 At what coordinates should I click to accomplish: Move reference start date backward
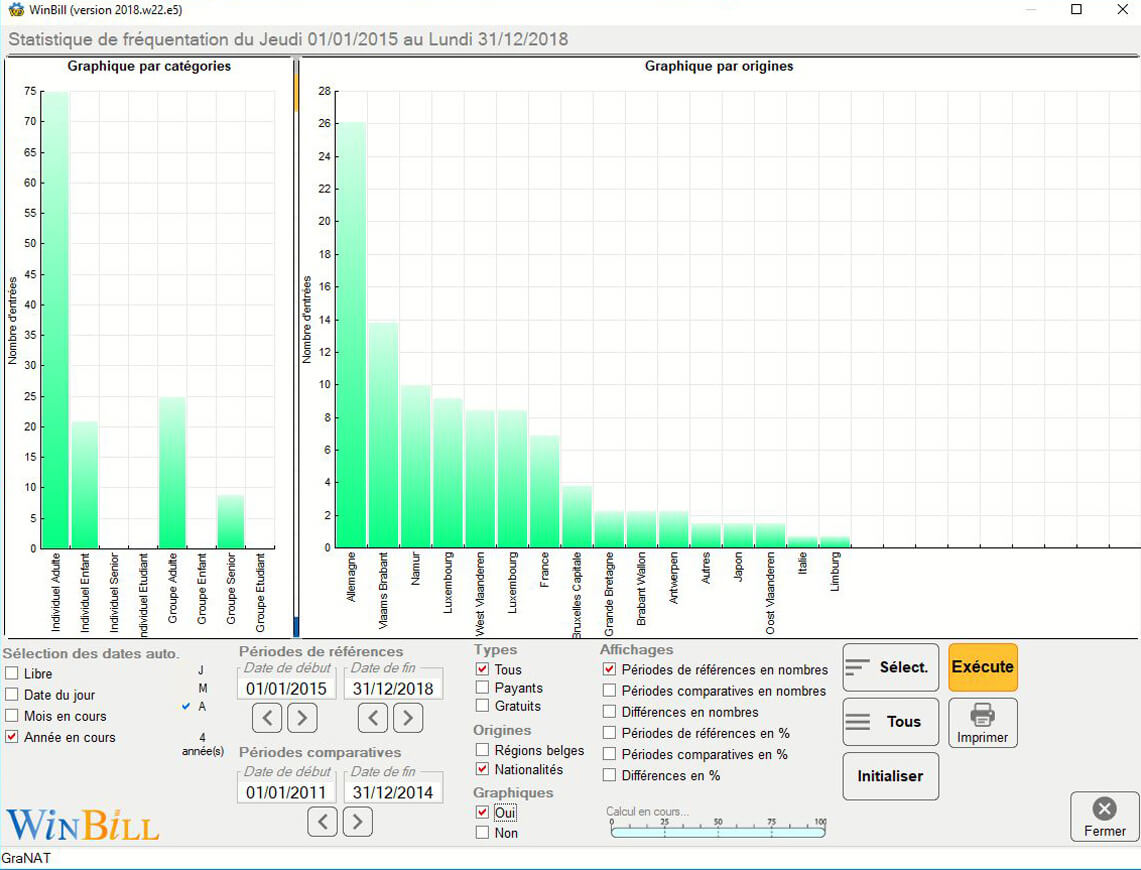click(267, 718)
